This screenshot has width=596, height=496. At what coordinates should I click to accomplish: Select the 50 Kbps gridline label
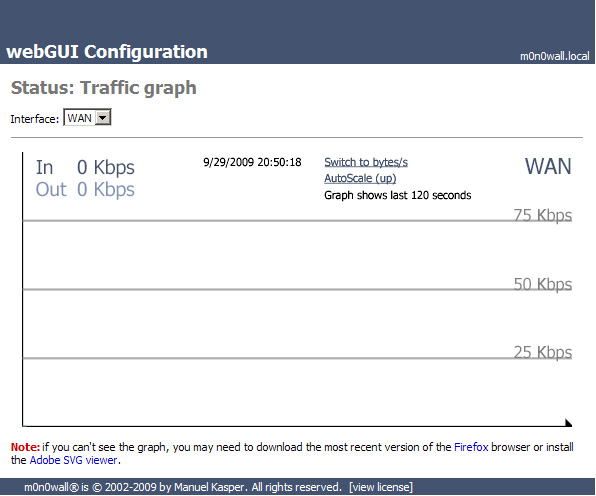(542, 284)
